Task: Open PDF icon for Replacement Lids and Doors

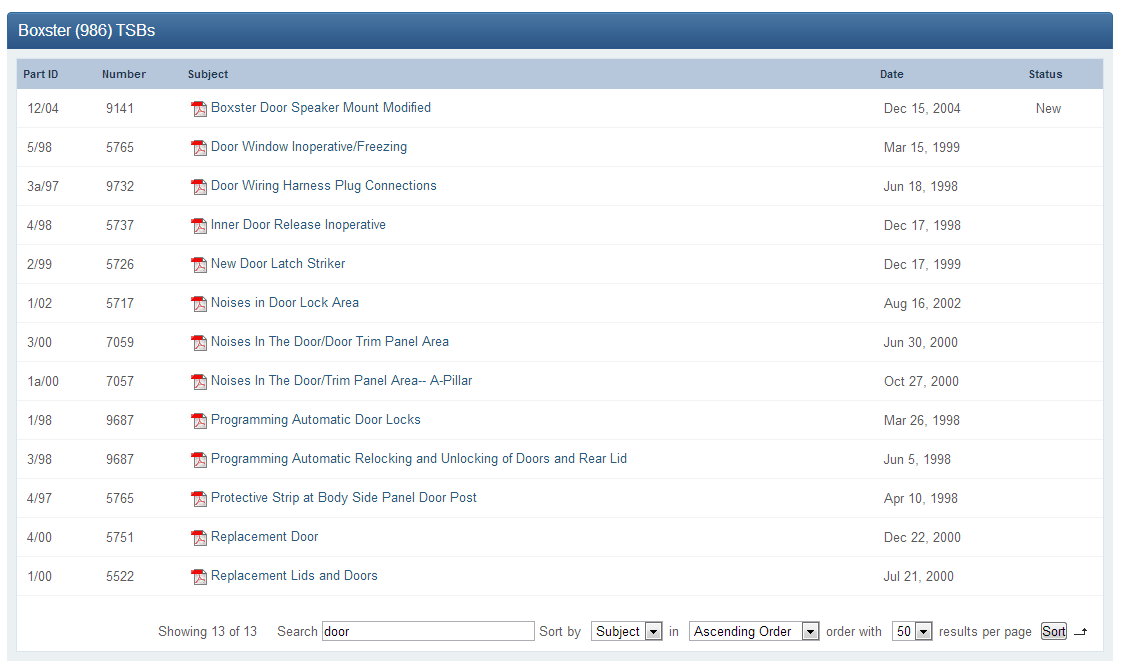Action: [199, 577]
